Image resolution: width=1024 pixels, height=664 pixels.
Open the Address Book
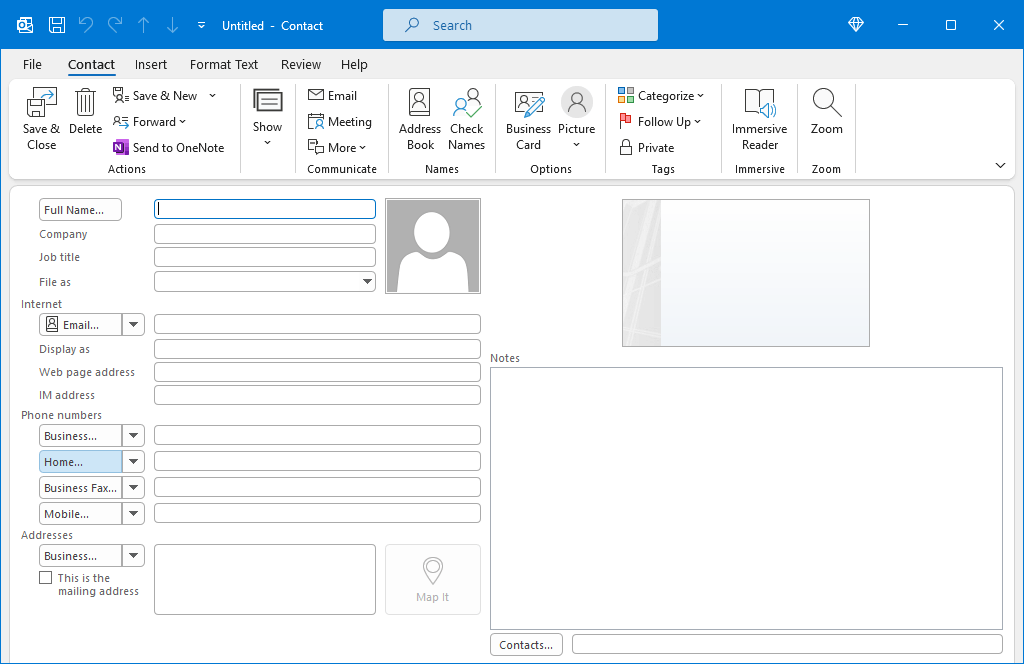coord(420,120)
